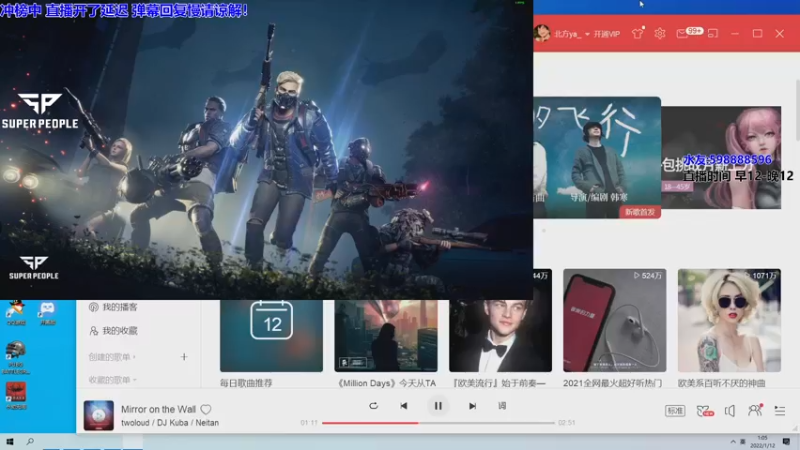The width and height of the screenshot is (800, 450).
Task: Click the Super People logo in the game window
Action: click(40, 111)
